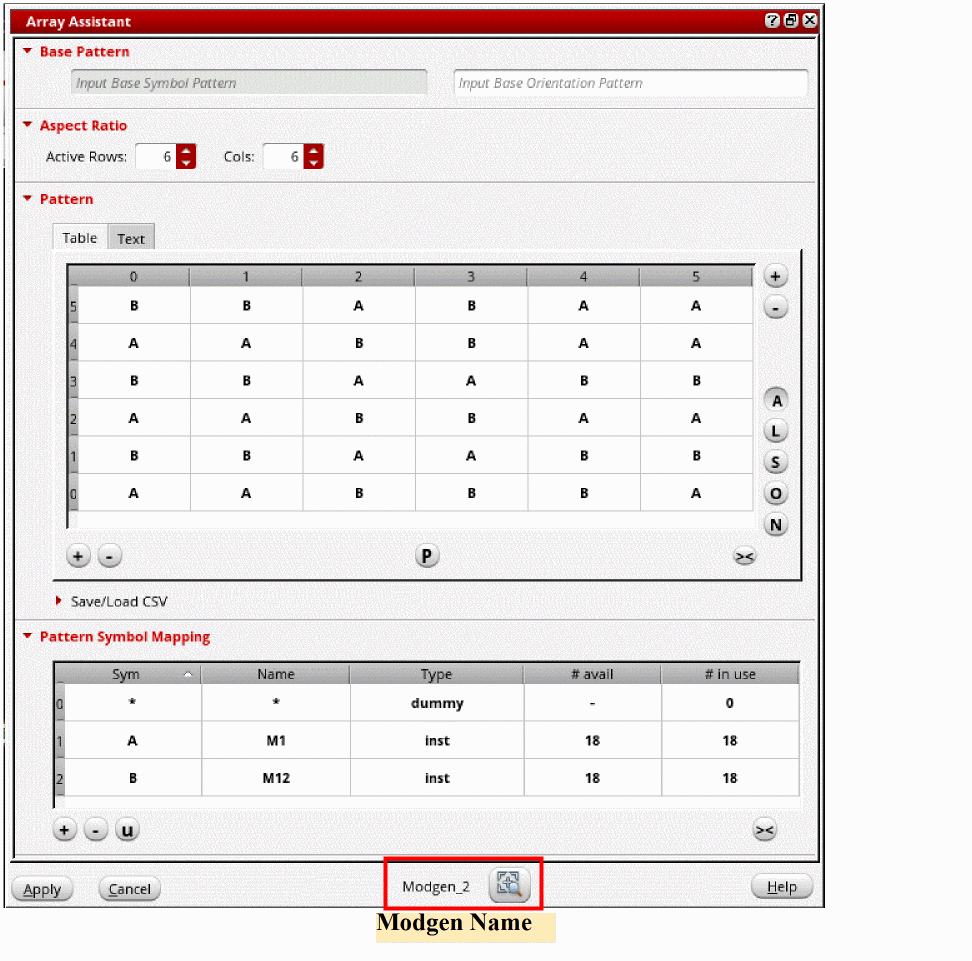Click the Input Base Symbol Pattern field
This screenshot has height=961, width=972.
click(249, 82)
